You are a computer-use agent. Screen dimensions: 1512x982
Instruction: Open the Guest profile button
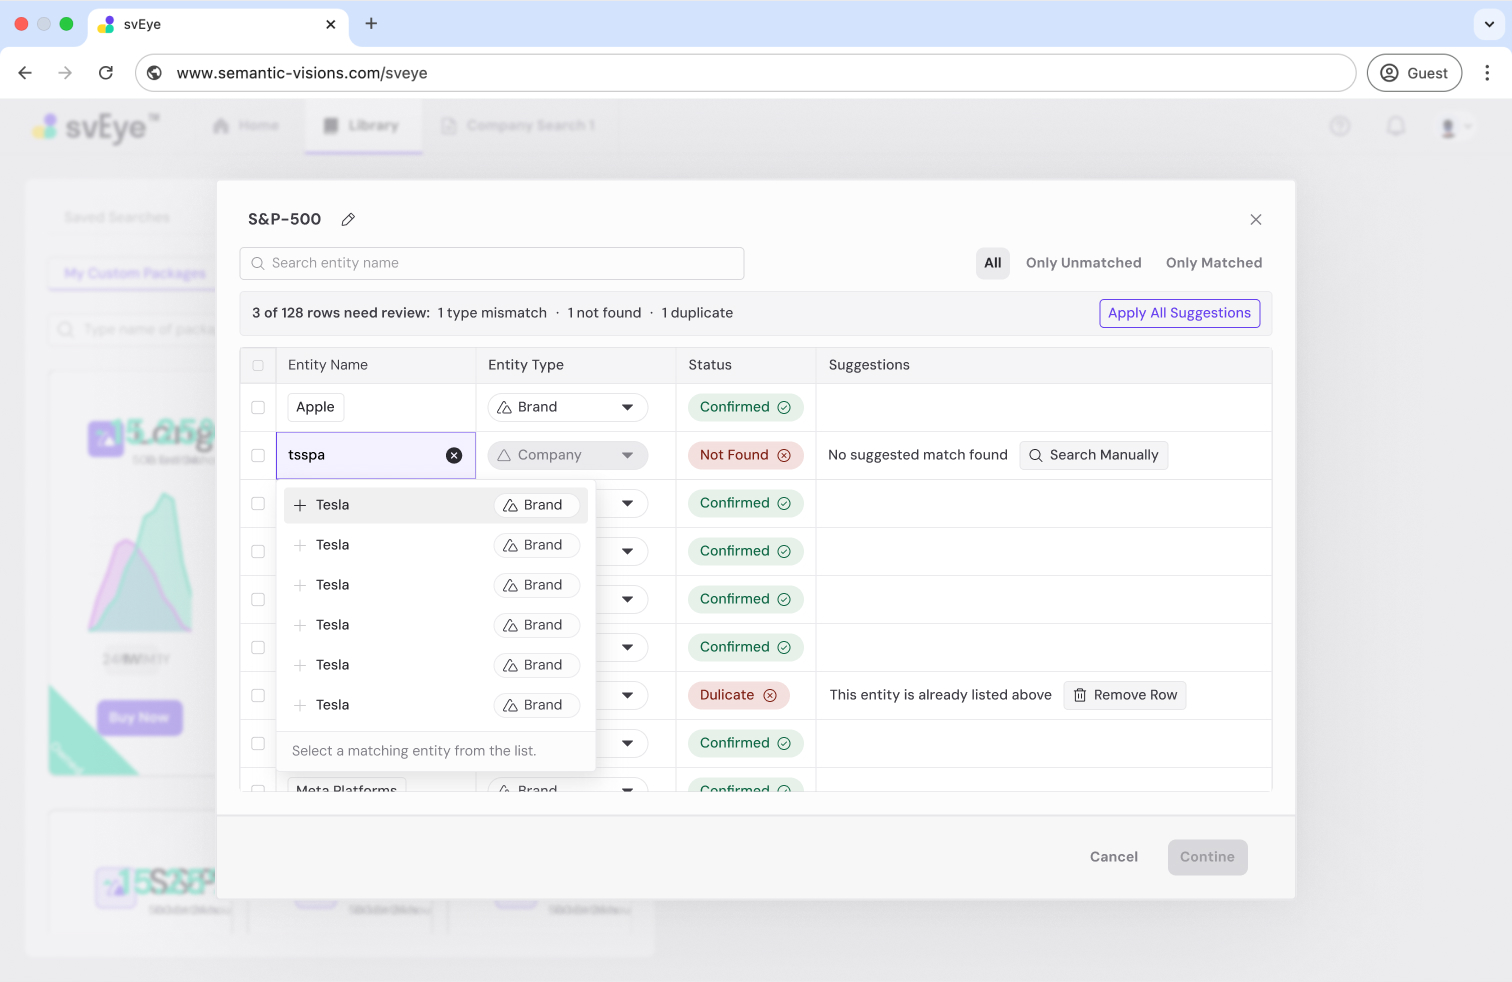click(1415, 73)
